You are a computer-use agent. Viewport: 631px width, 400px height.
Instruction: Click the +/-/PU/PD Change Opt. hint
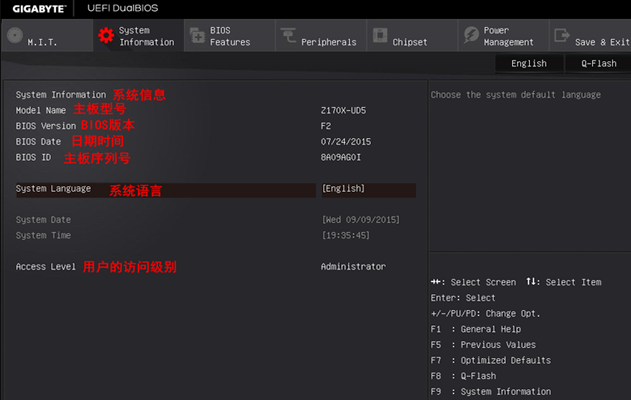tap(485, 313)
